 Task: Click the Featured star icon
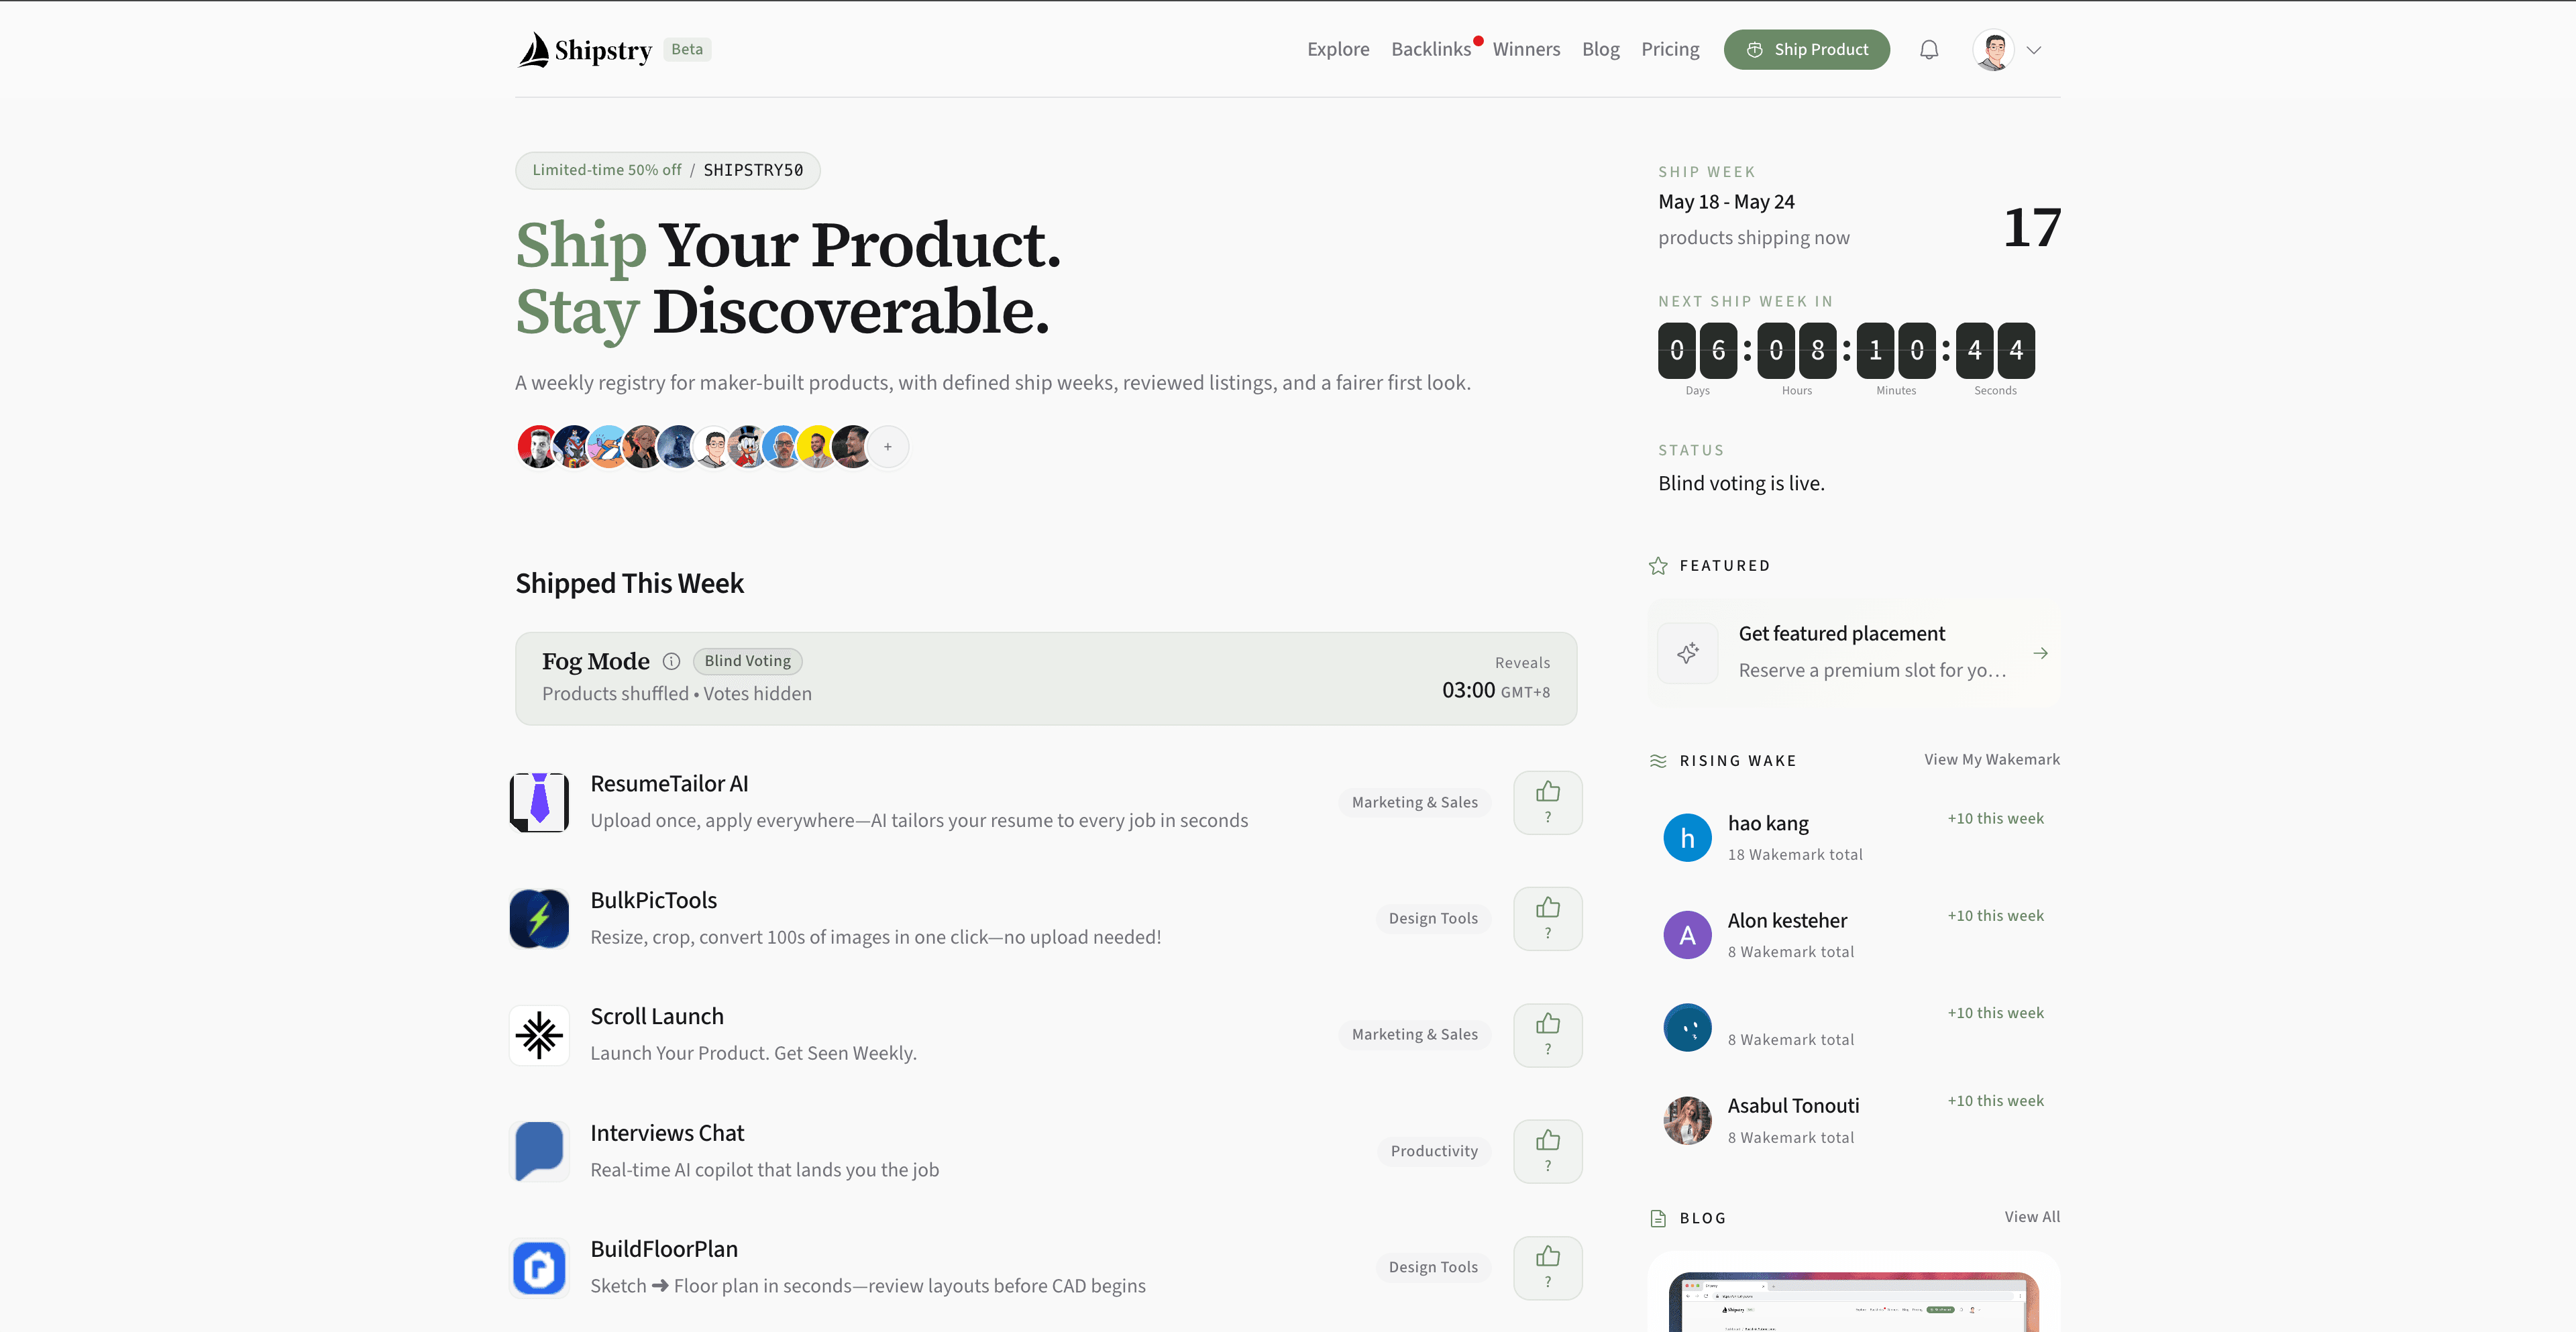(1658, 566)
